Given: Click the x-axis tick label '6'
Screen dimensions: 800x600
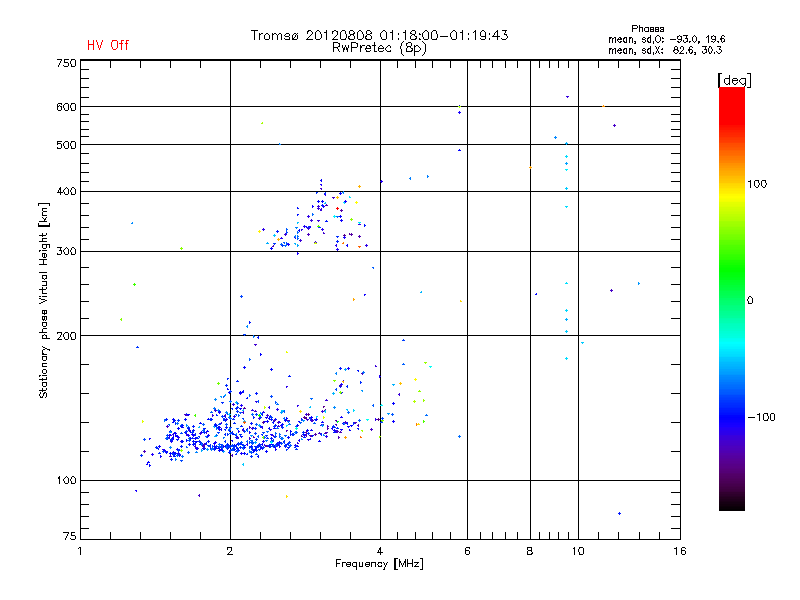Looking at the screenshot, I should click(467, 551).
